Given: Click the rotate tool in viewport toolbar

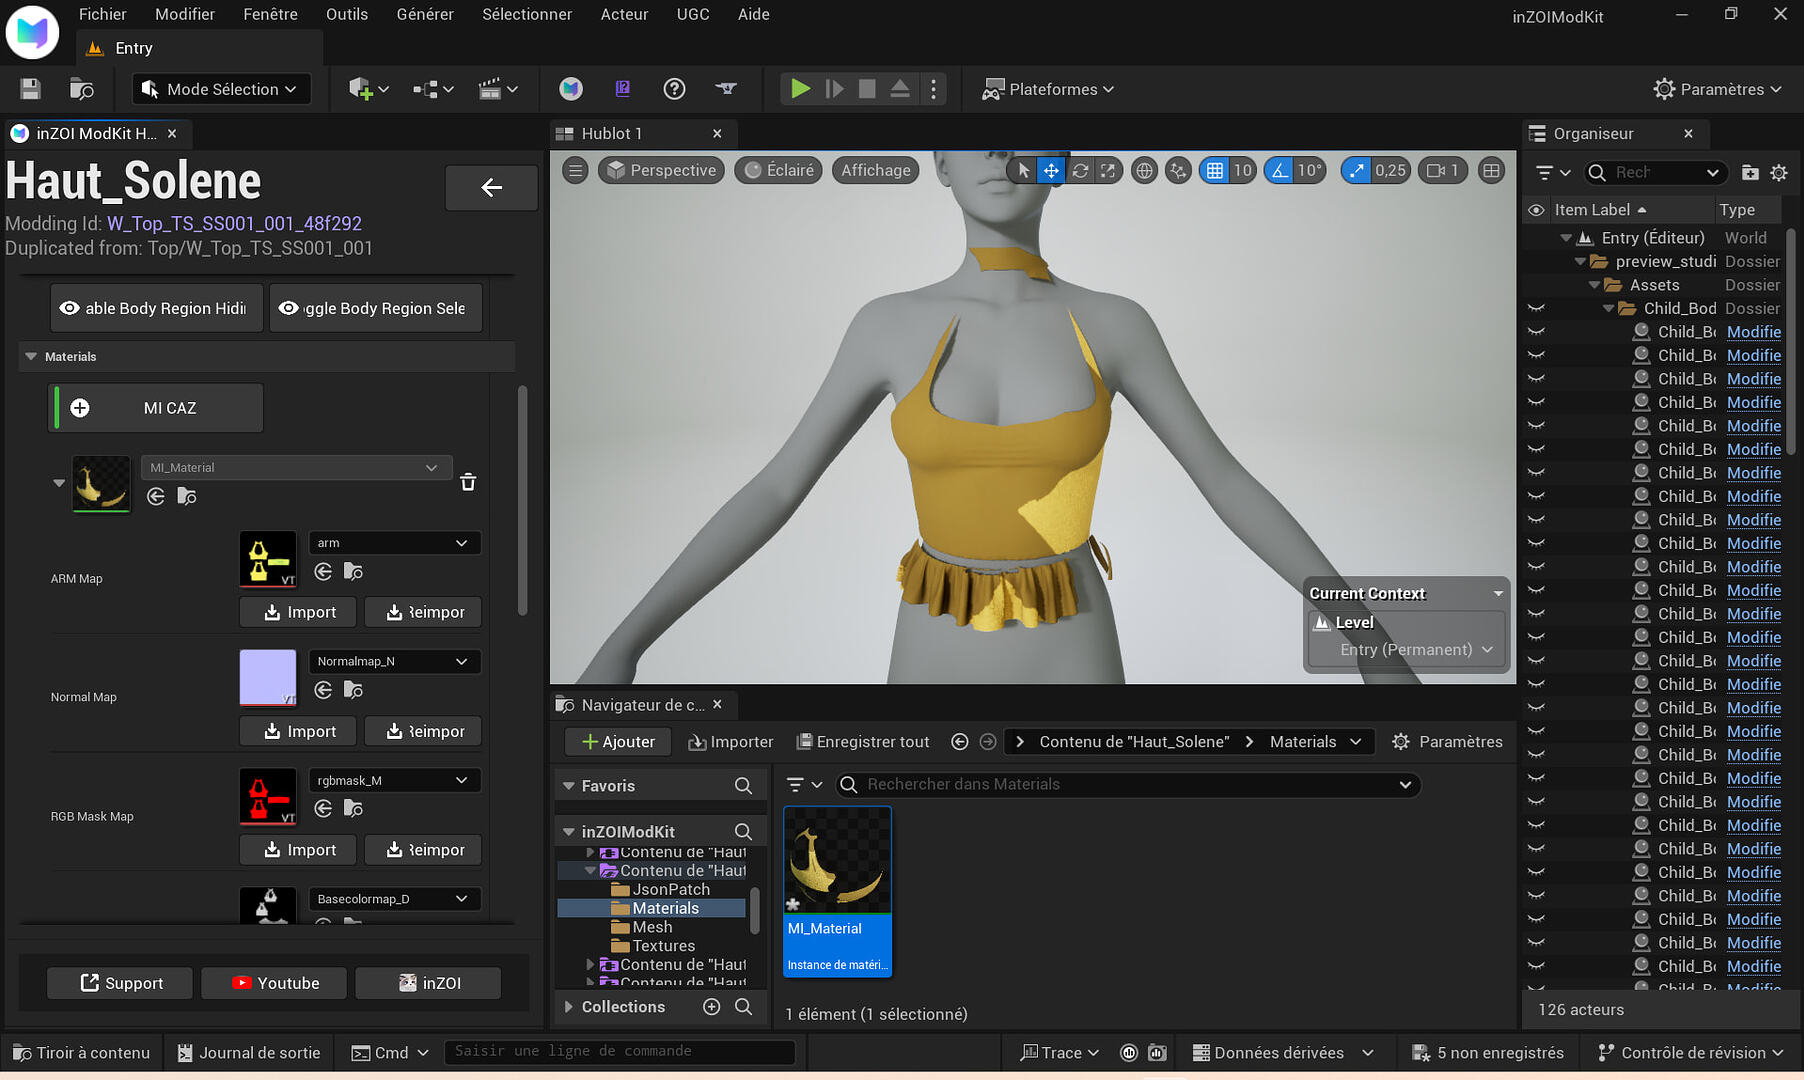Looking at the screenshot, I should pos(1080,171).
